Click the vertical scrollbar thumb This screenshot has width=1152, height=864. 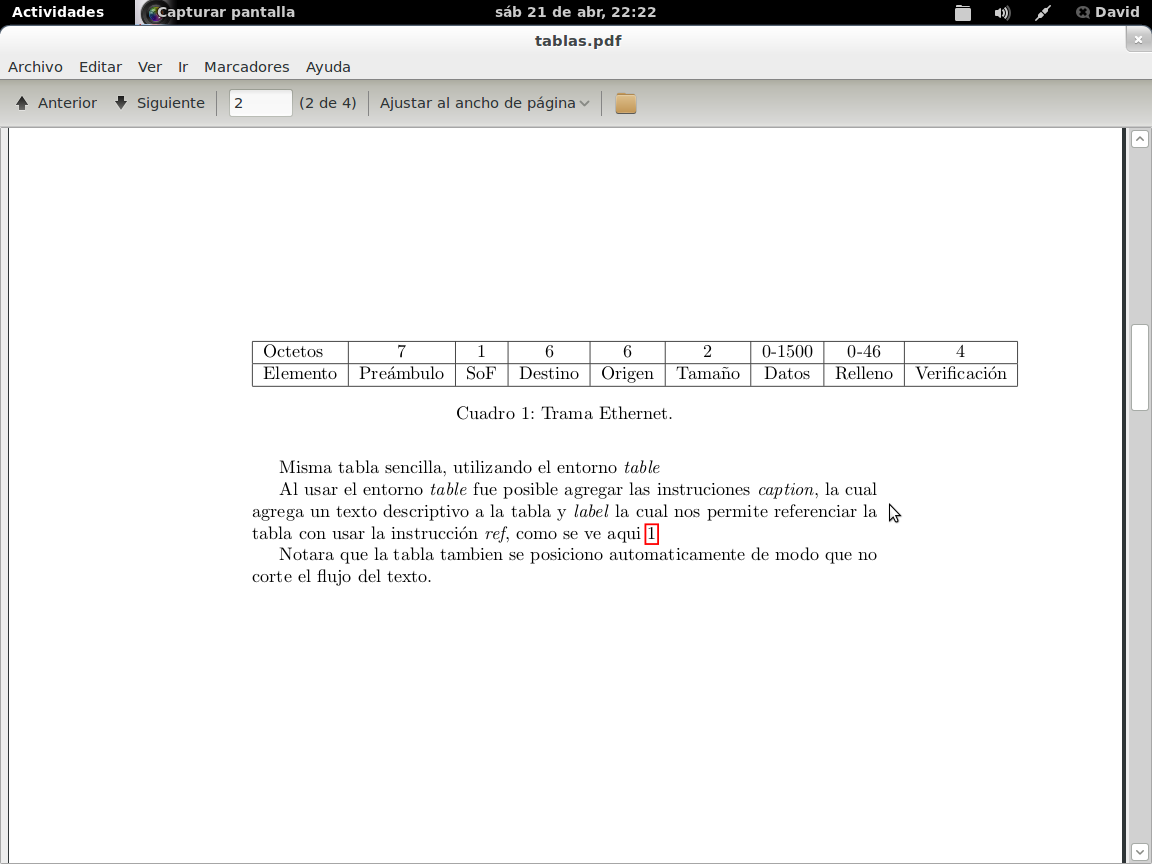(1140, 367)
